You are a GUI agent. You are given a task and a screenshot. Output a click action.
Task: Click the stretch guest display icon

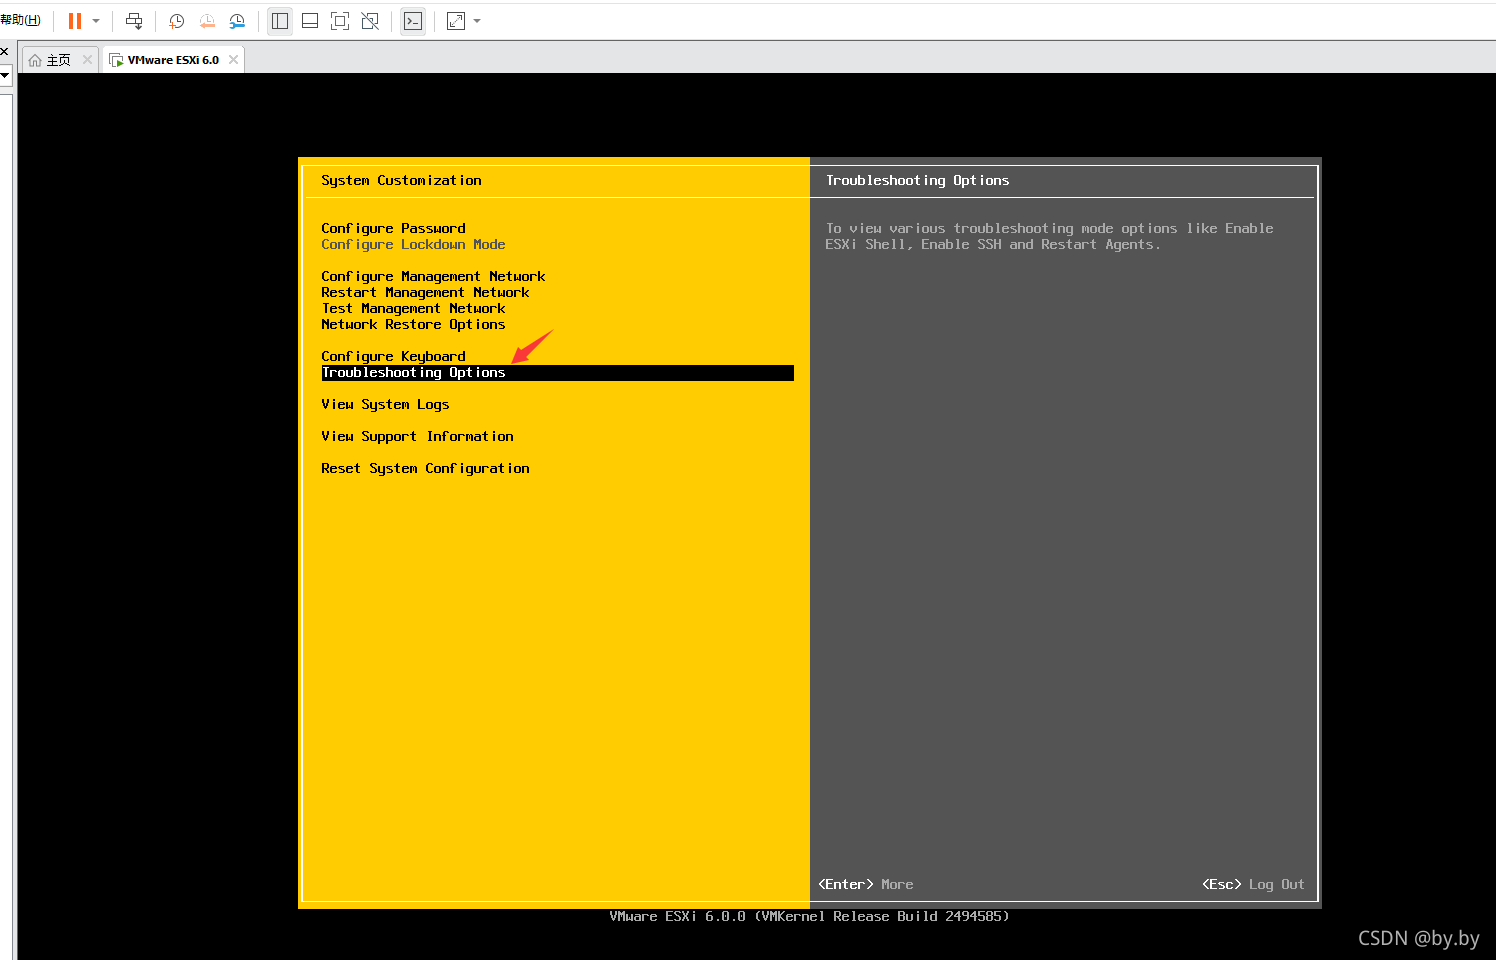tap(456, 21)
